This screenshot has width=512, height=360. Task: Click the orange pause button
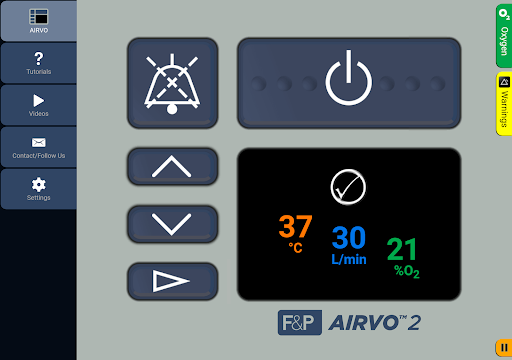pos(504,348)
